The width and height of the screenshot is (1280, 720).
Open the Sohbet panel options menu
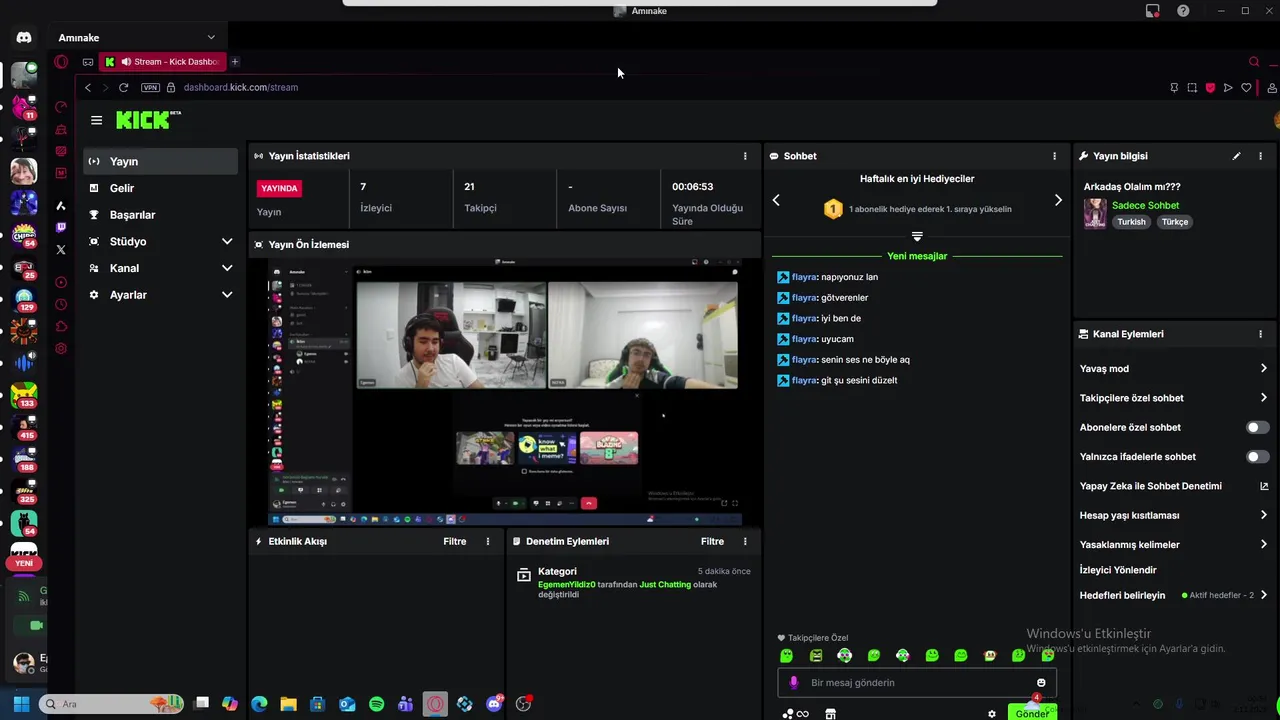(1054, 156)
